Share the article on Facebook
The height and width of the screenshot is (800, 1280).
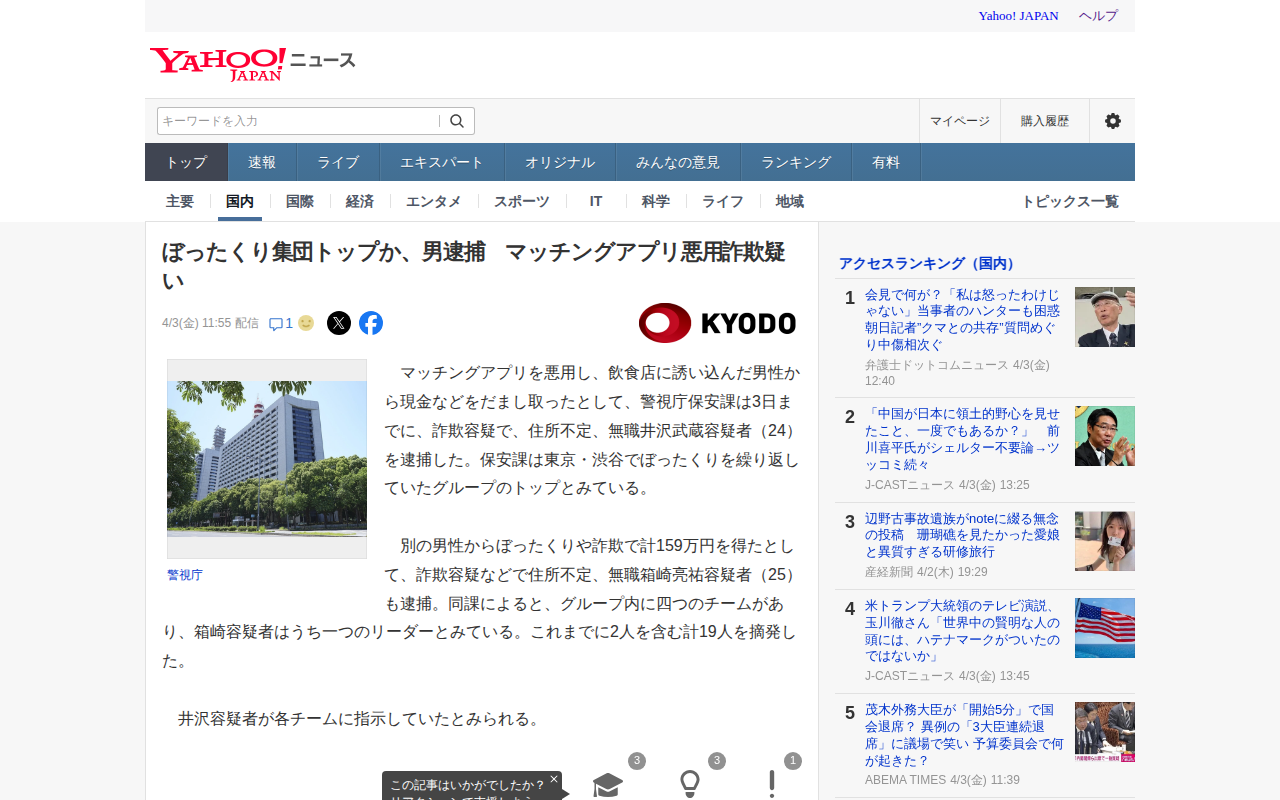click(371, 323)
